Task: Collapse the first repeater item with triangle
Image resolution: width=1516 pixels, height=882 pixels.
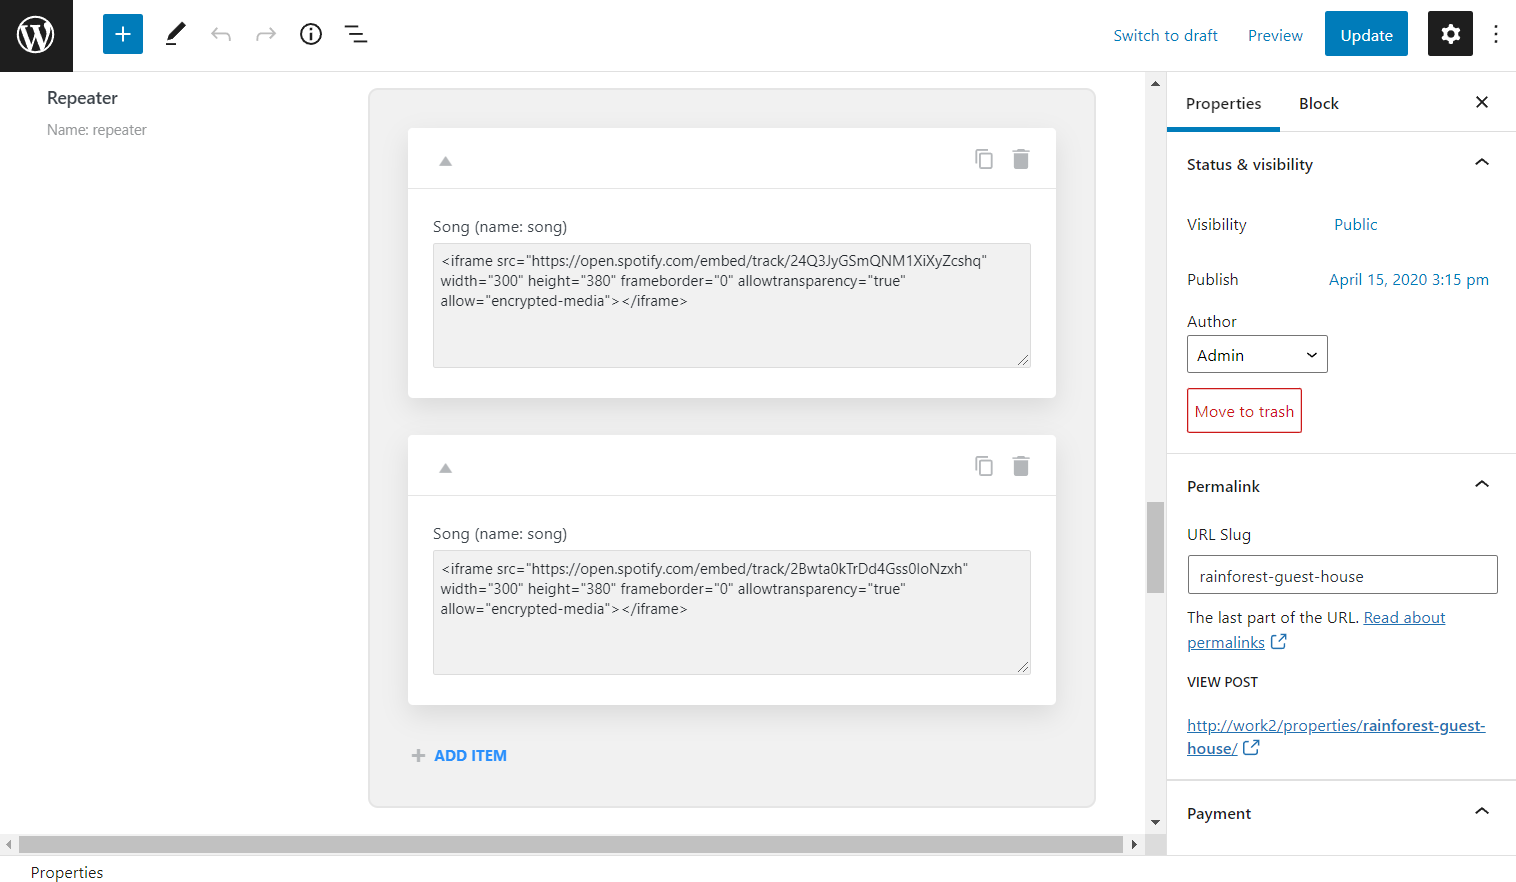Action: tap(446, 161)
